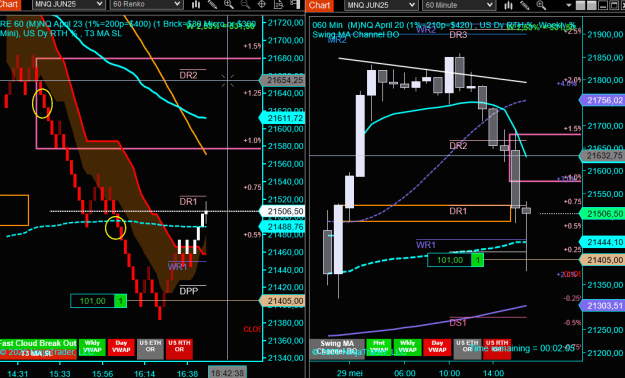The height and width of the screenshot is (378, 625).
Task: Click first grey square icon in right title bar
Action: coord(581,6)
